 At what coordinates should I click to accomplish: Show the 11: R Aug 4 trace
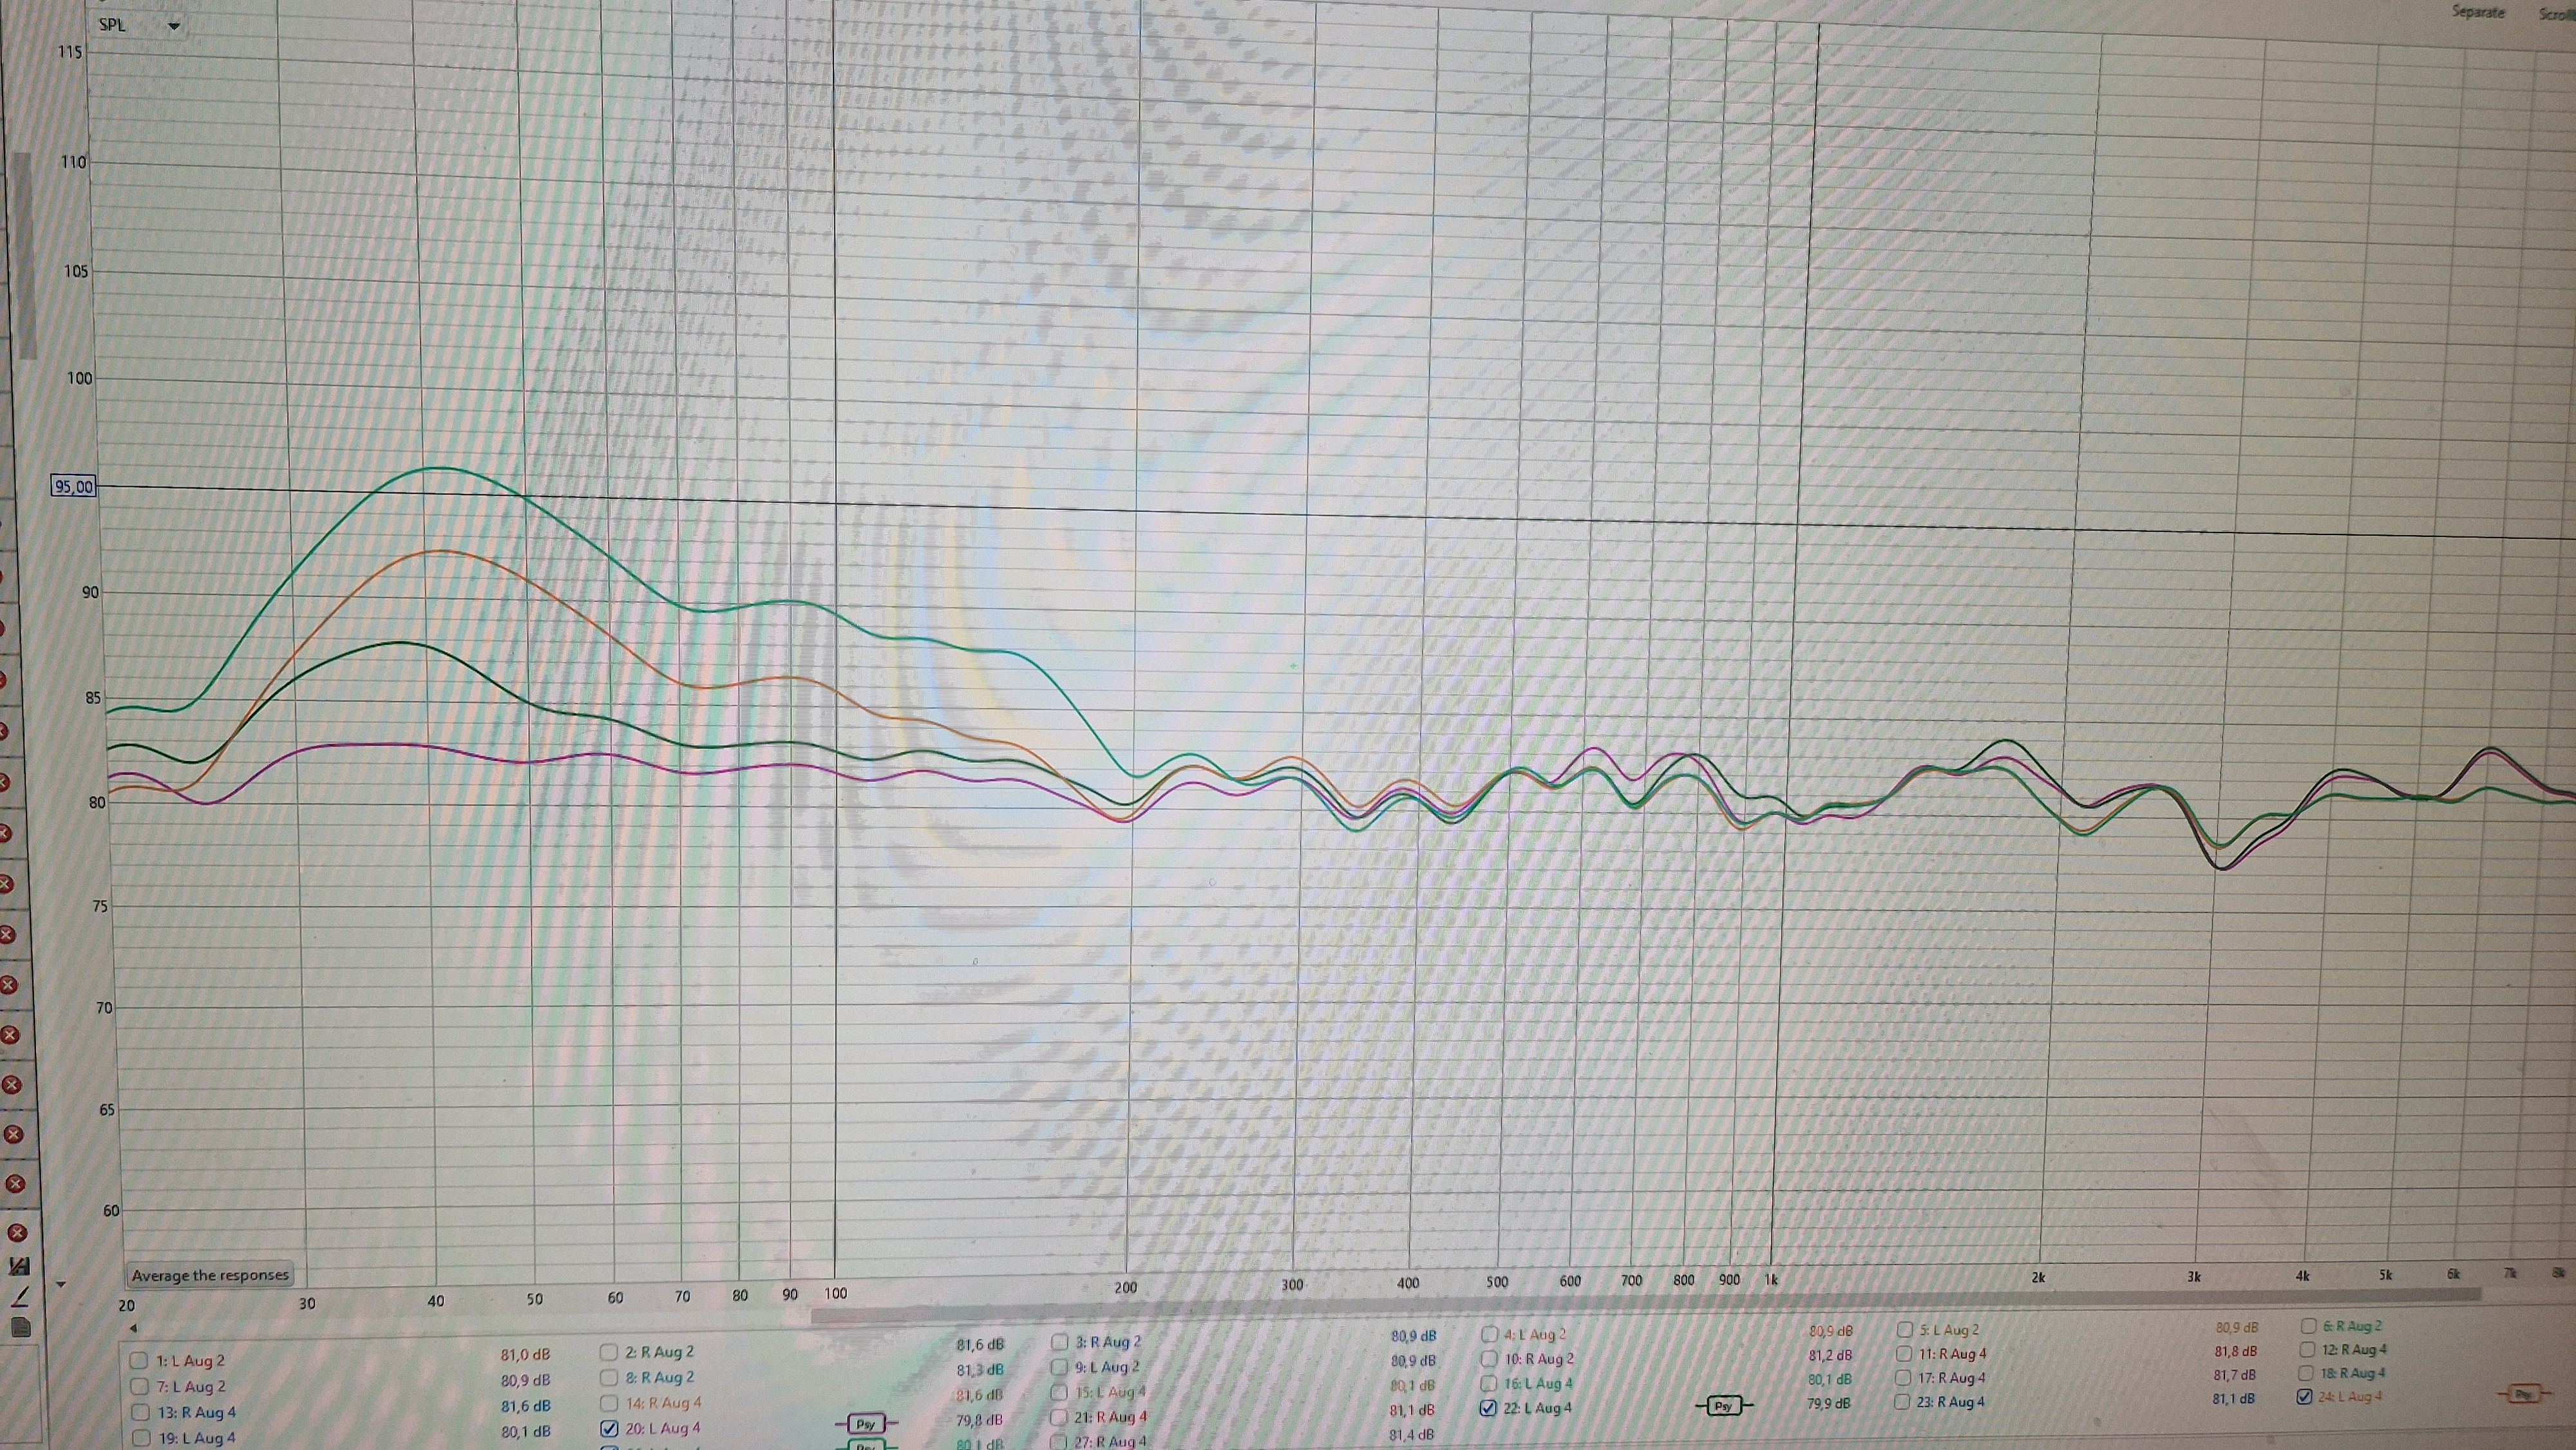pos(1904,1354)
